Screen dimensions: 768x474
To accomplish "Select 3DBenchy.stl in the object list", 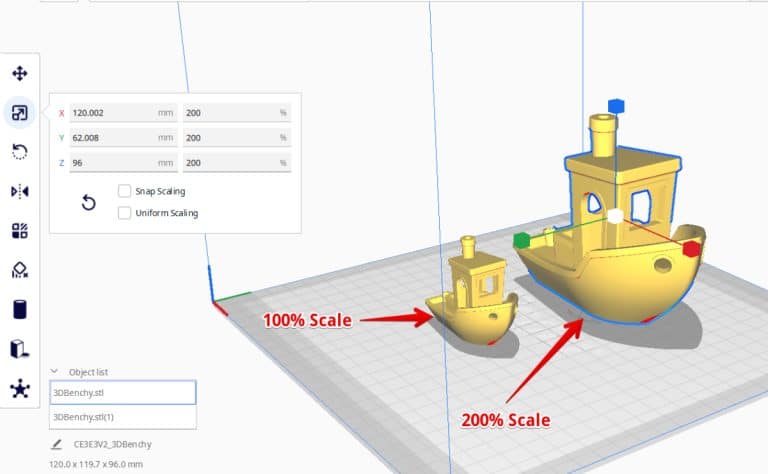I will point(122,393).
